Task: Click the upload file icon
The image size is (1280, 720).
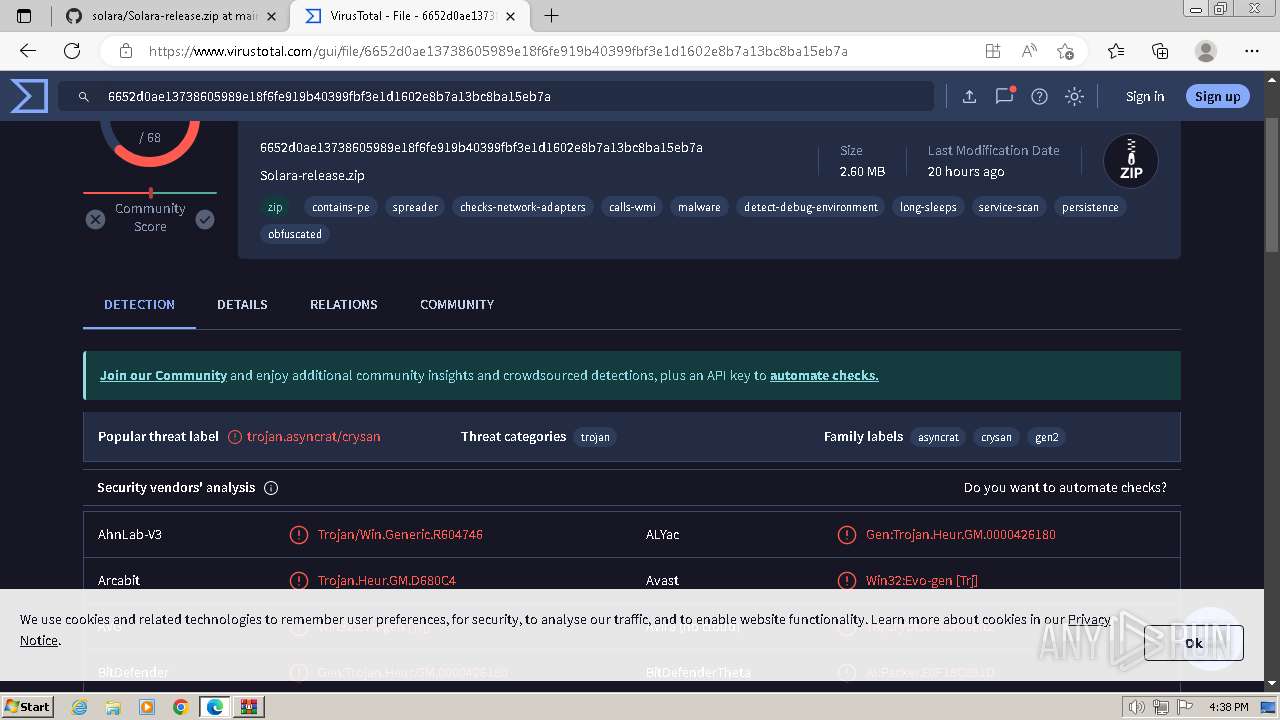Action: coord(969,96)
